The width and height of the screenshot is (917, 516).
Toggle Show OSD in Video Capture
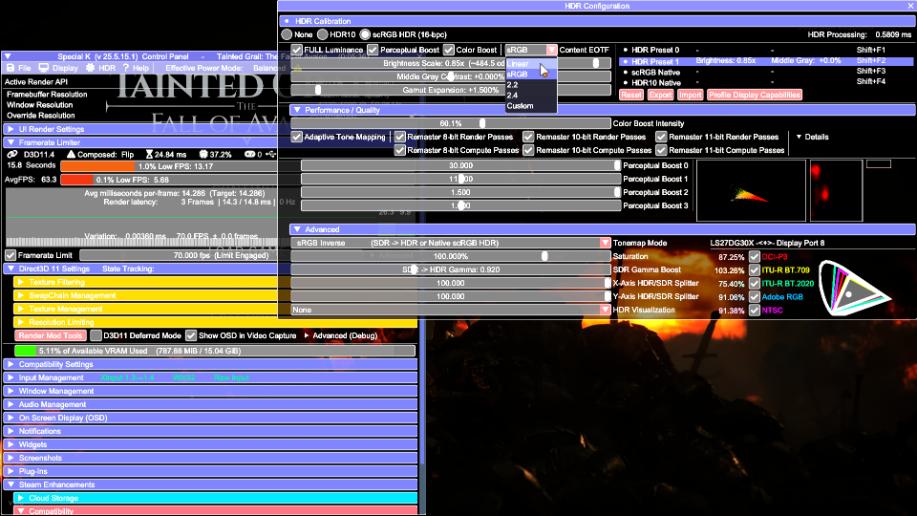click(x=191, y=336)
